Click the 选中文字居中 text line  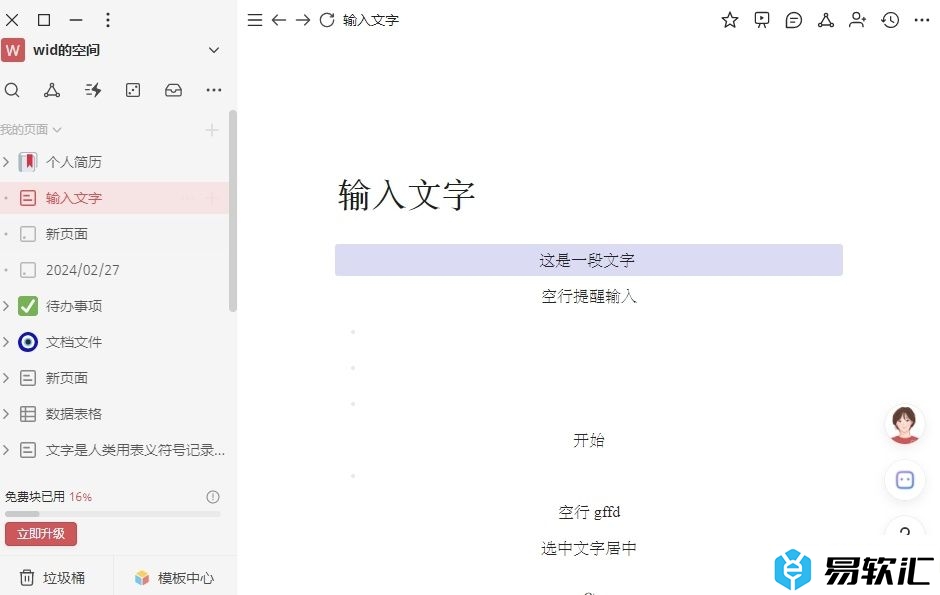tap(589, 548)
